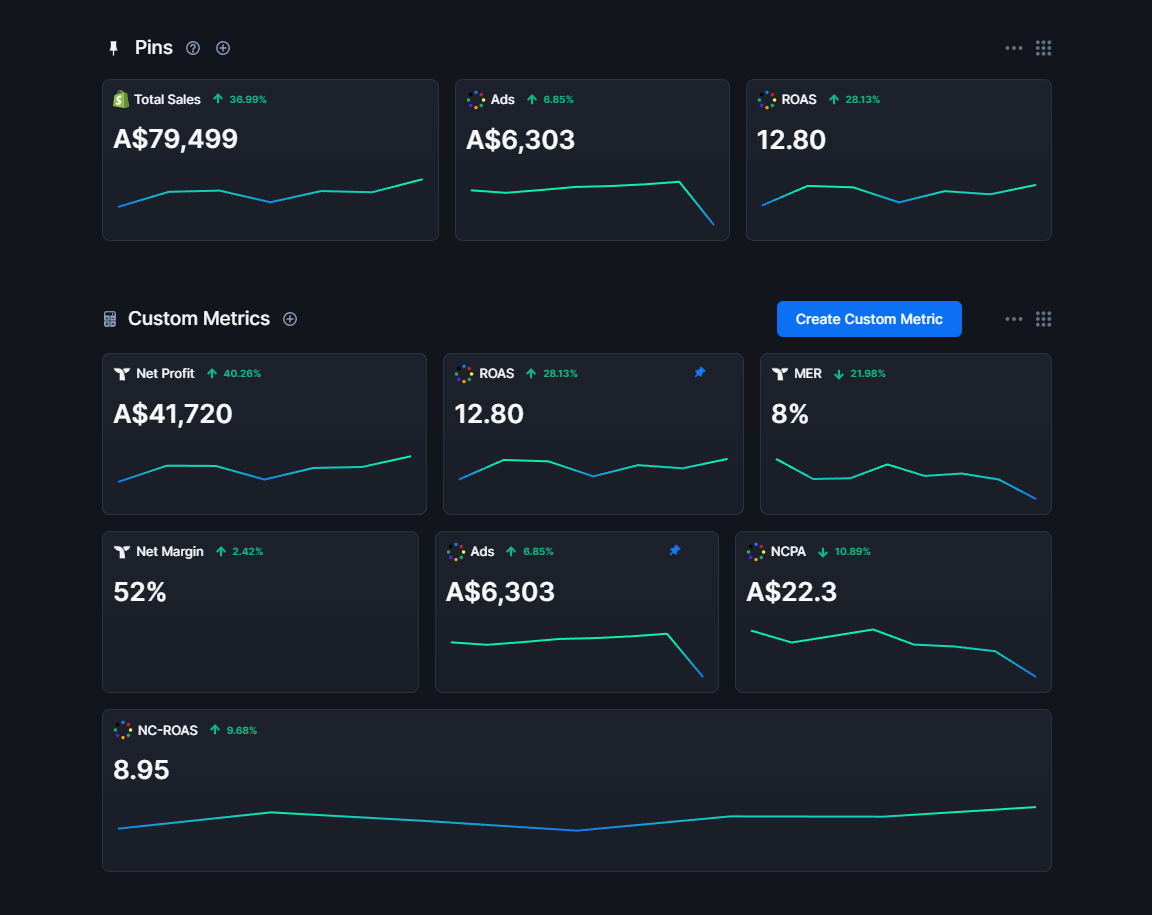Viewport: 1152px width, 915px height.
Task: Select the Net Margin 52% card
Action: [x=260, y=611]
